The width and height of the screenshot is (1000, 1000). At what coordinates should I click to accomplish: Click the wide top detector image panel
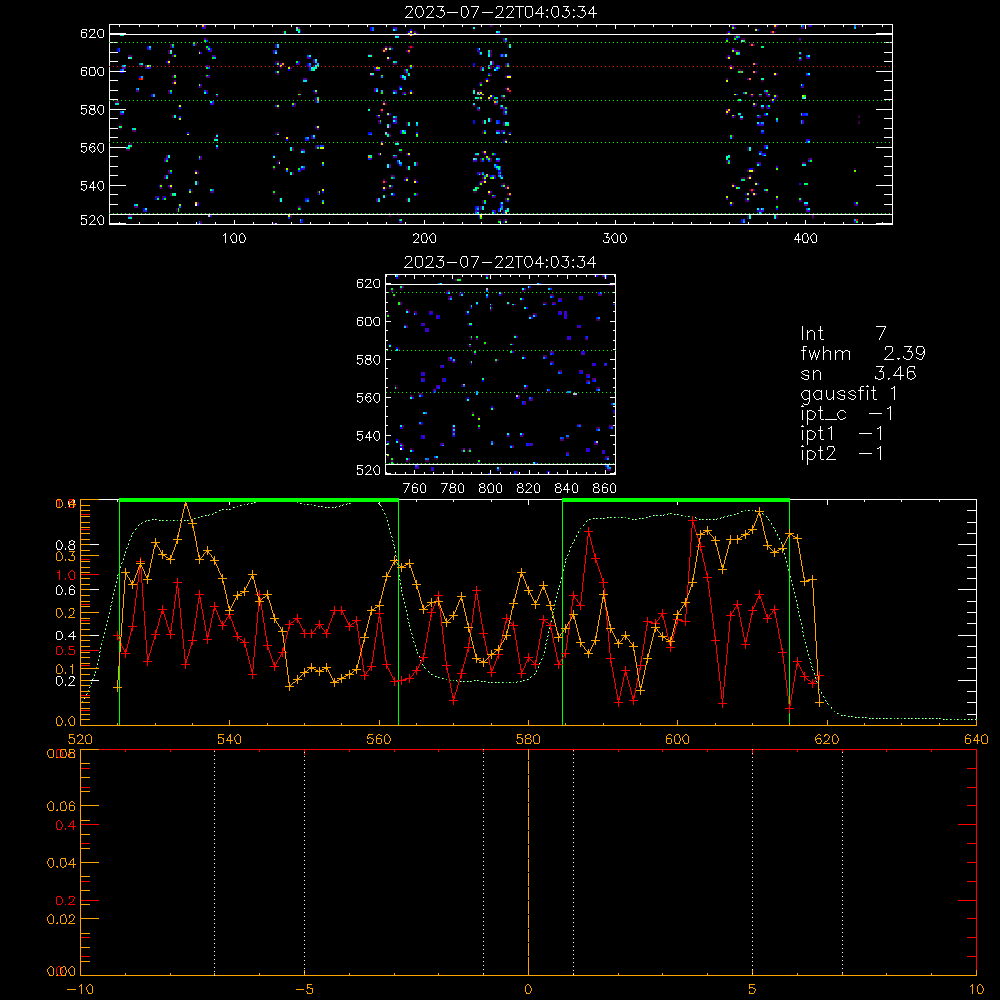[x=501, y=124]
